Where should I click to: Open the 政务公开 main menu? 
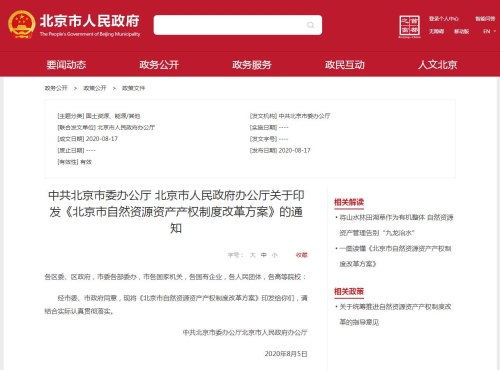(x=159, y=65)
